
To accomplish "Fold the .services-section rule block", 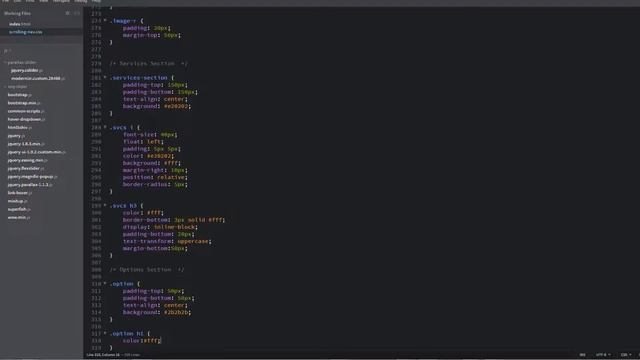I will [x=105, y=77].
